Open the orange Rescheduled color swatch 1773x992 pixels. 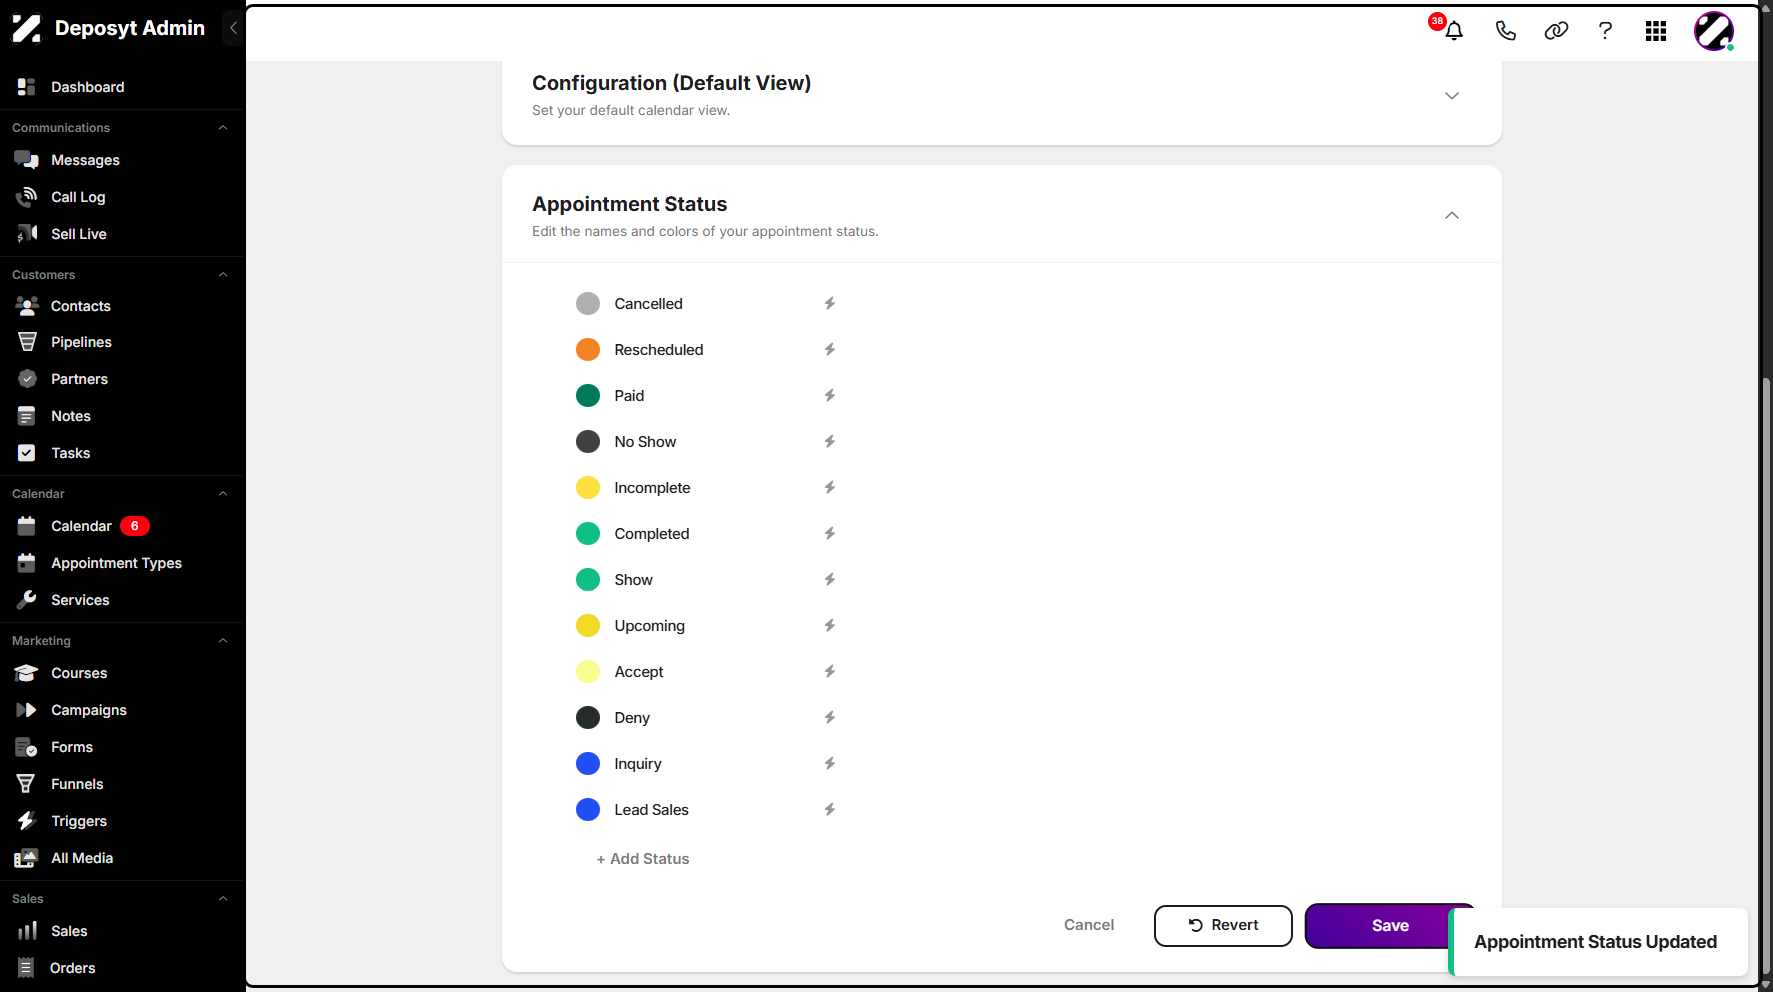pyautogui.click(x=588, y=349)
